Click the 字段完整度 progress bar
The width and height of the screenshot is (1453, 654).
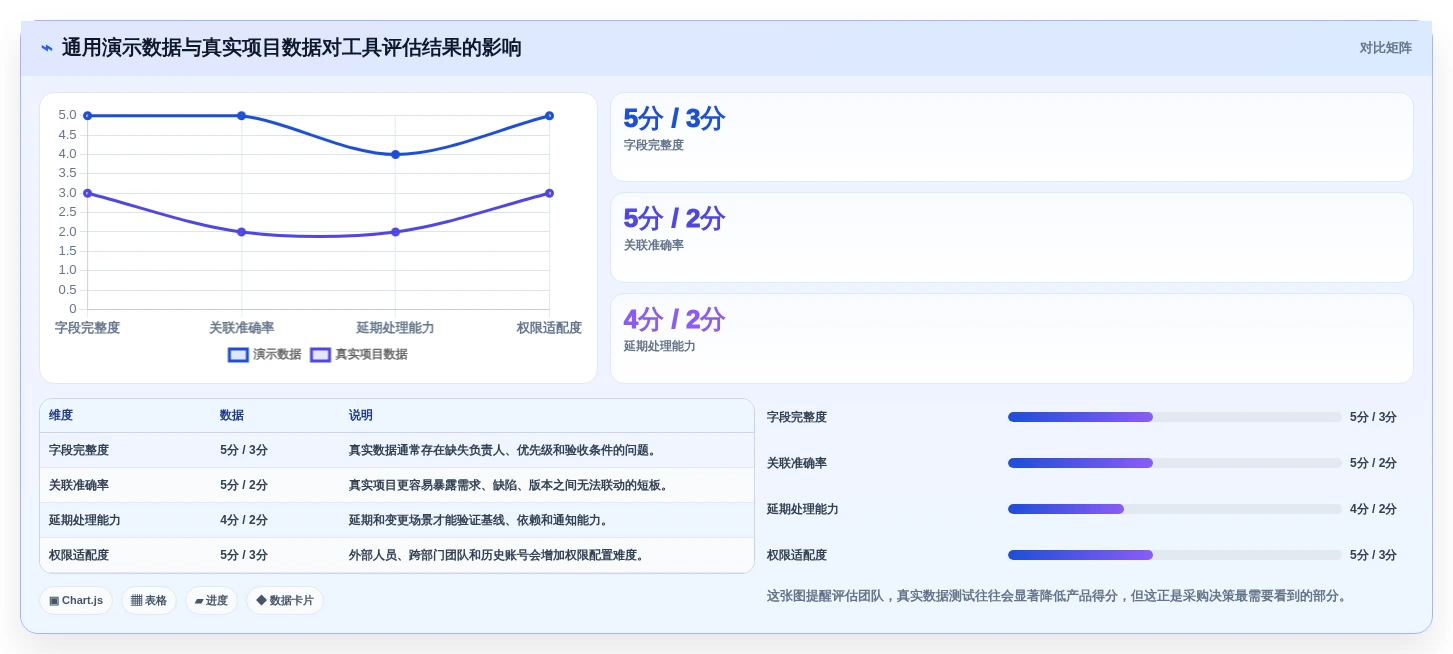[1175, 417]
